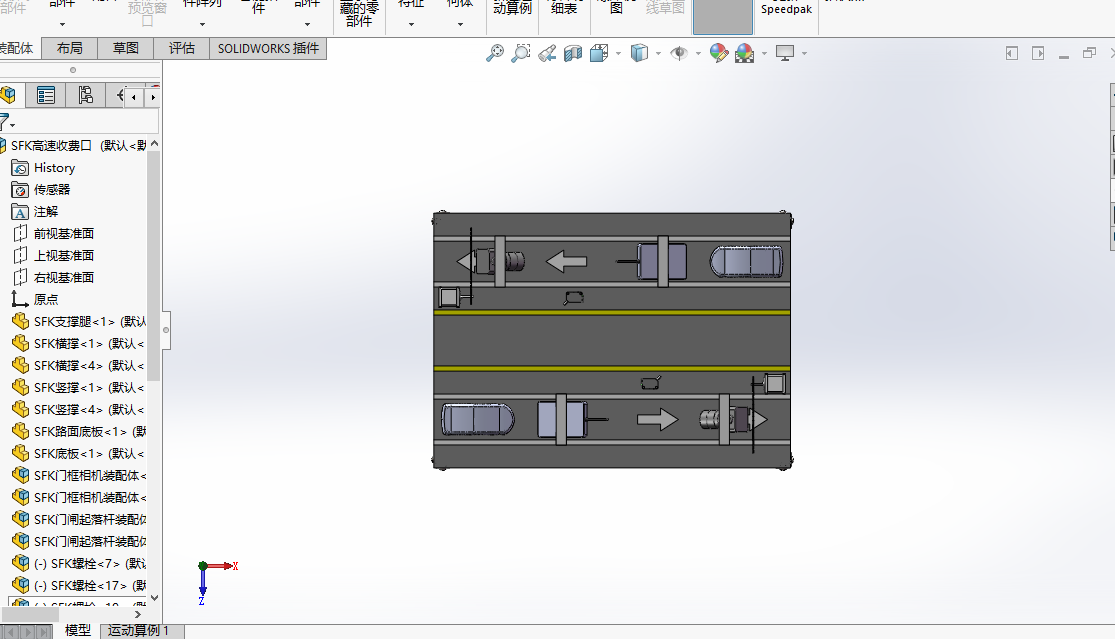The image size is (1115, 639).
Task: Open the 运动算例 1 bottom tab
Action: [139, 631]
